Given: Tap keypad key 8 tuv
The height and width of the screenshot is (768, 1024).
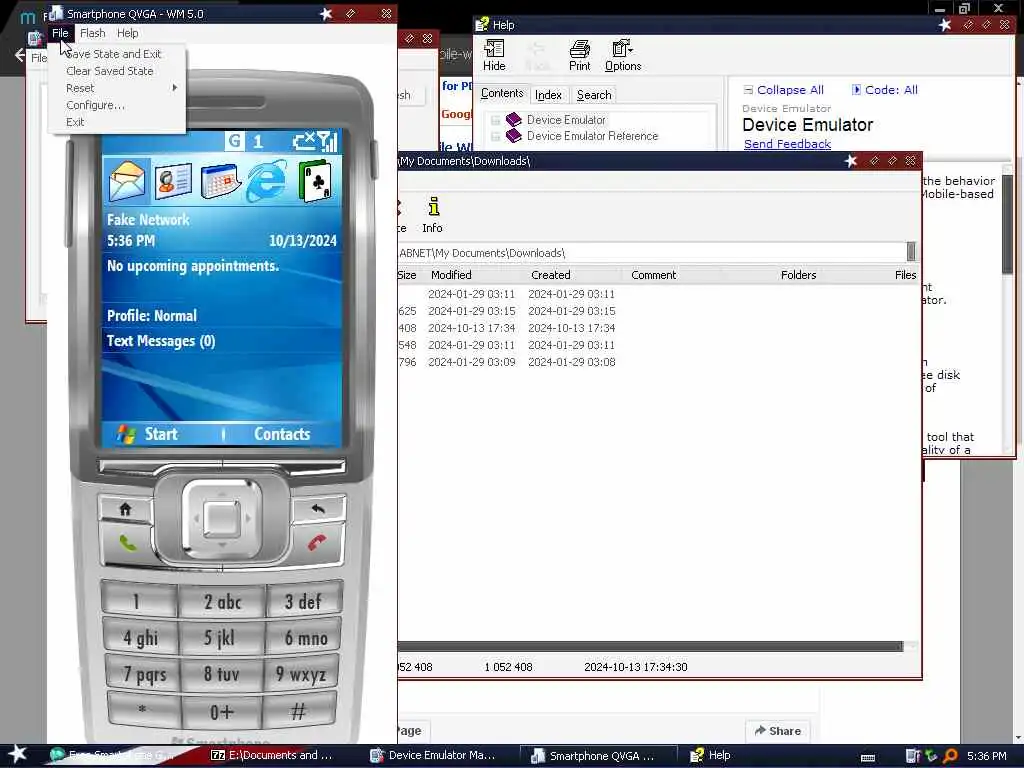Looking at the screenshot, I should 221,675.
